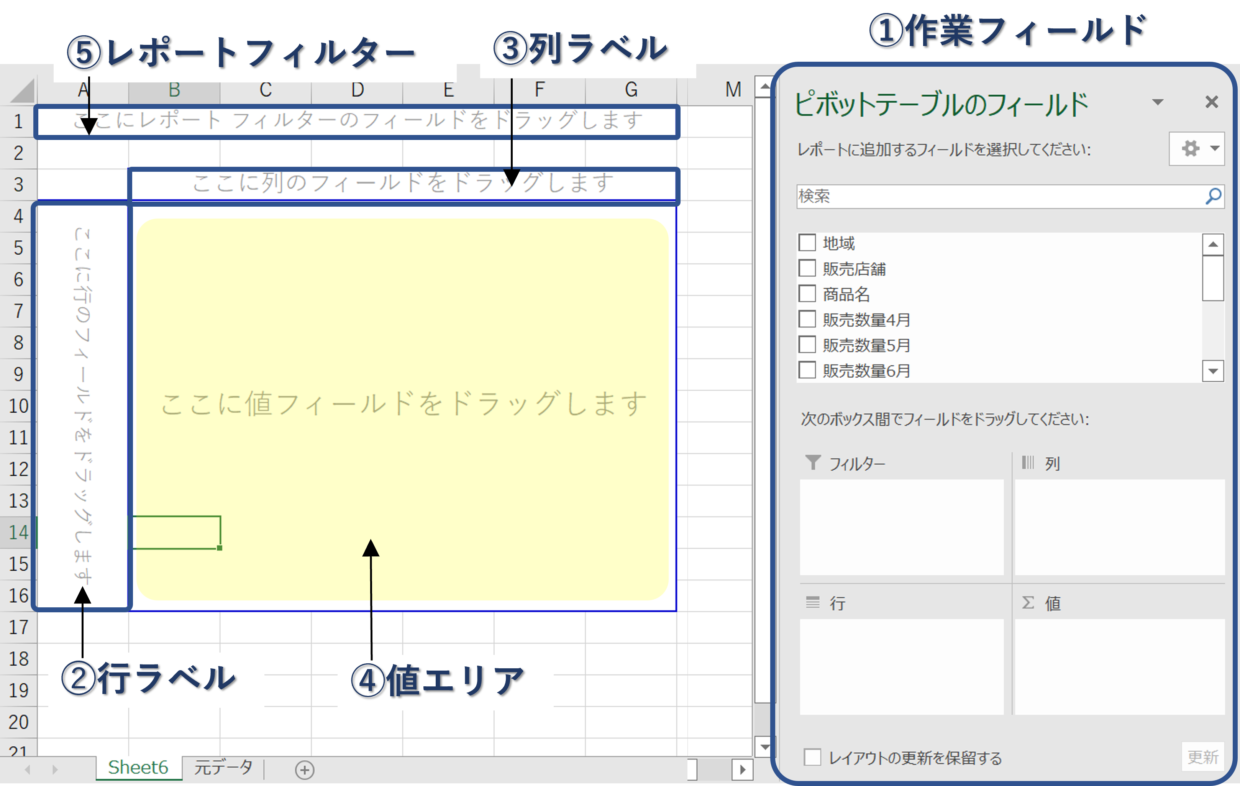
Task: Click the magnifier search icon
Action: (1213, 196)
